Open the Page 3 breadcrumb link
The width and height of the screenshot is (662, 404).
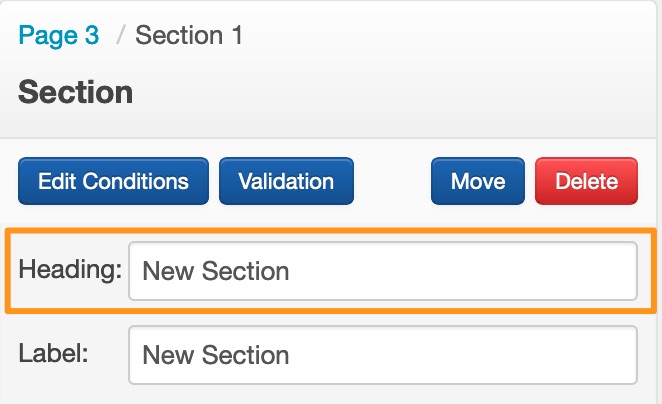coord(59,36)
